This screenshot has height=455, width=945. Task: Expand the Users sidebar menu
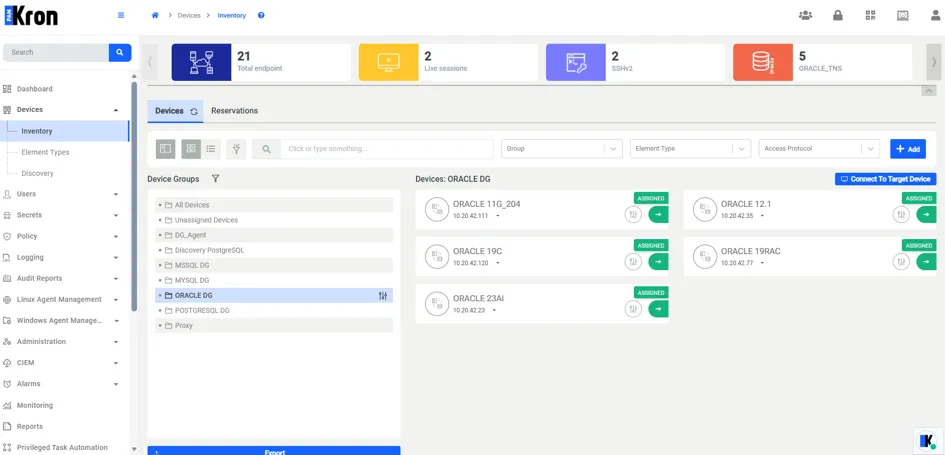(x=116, y=194)
